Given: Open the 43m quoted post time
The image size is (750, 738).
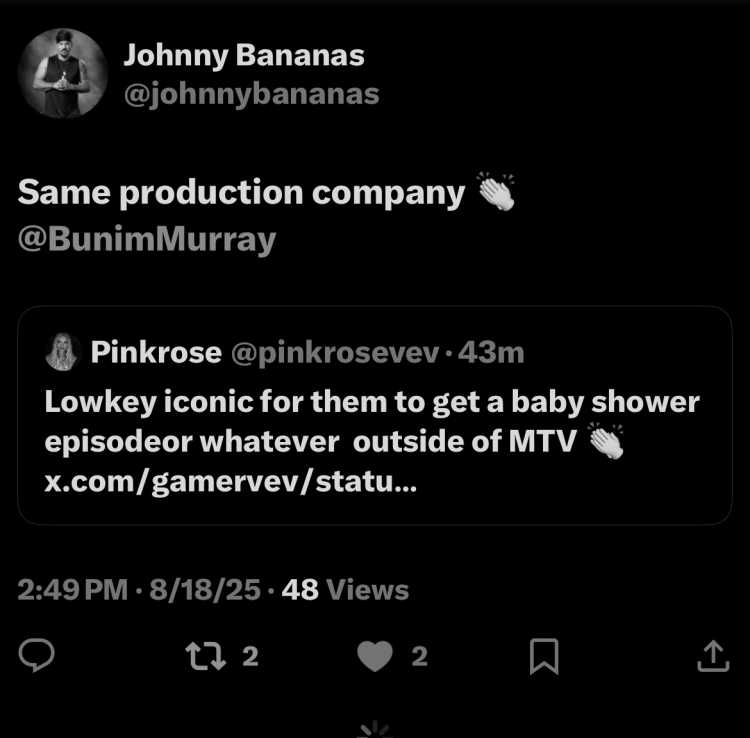Looking at the screenshot, I should [x=491, y=353].
